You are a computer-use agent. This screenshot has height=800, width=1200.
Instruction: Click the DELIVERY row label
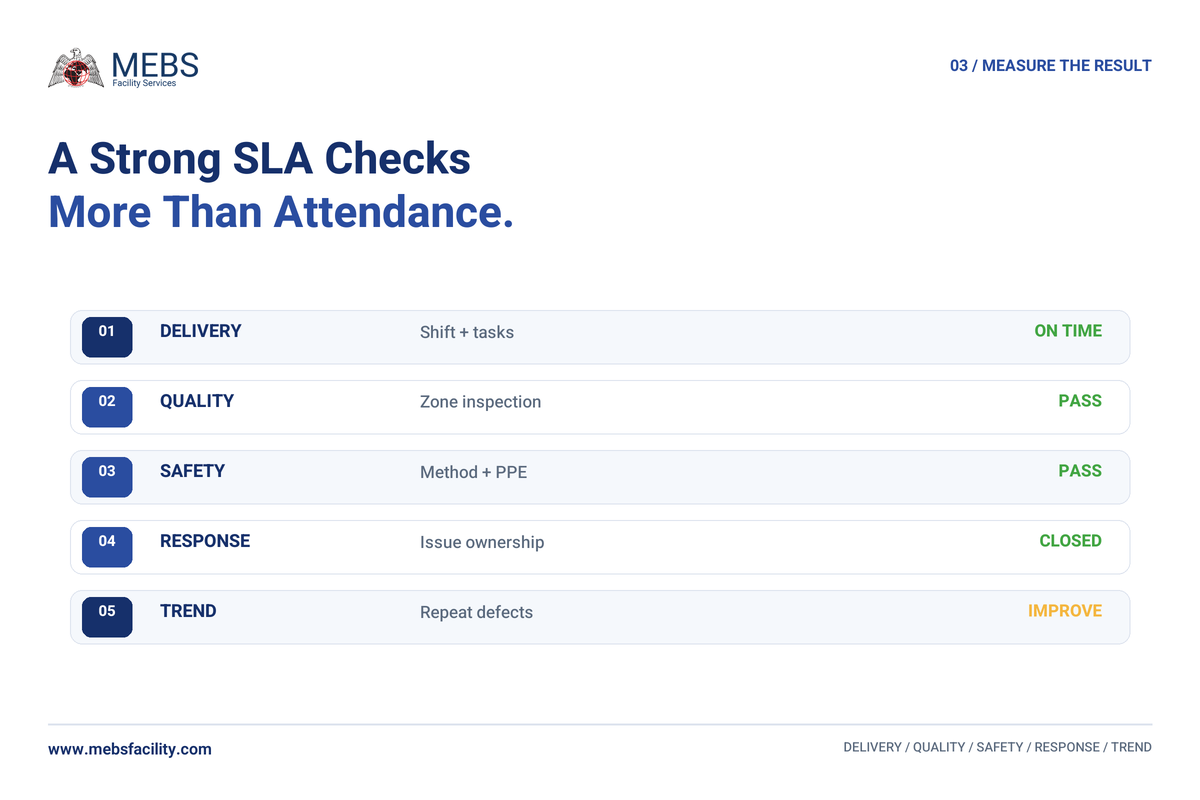pyautogui.click(x=201, y=331)
